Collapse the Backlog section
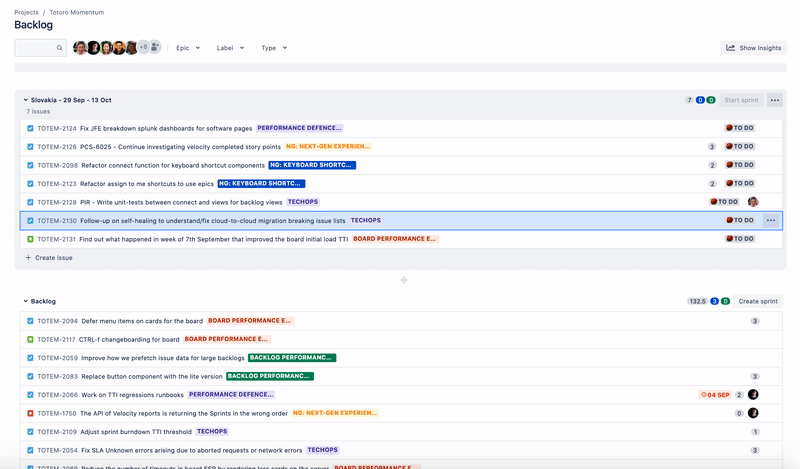 (26, 301)
